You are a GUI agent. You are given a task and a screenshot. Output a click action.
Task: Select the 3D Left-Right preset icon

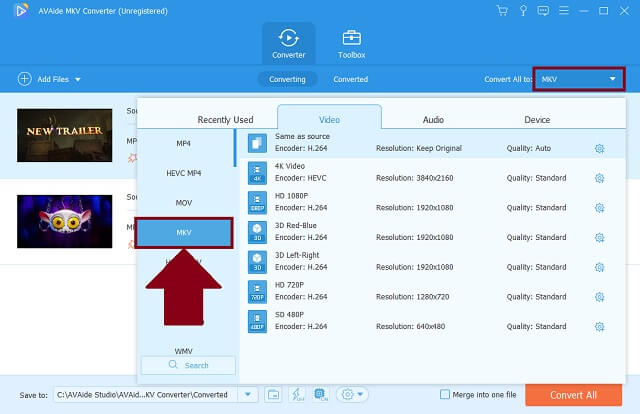(x=257, y=262)
